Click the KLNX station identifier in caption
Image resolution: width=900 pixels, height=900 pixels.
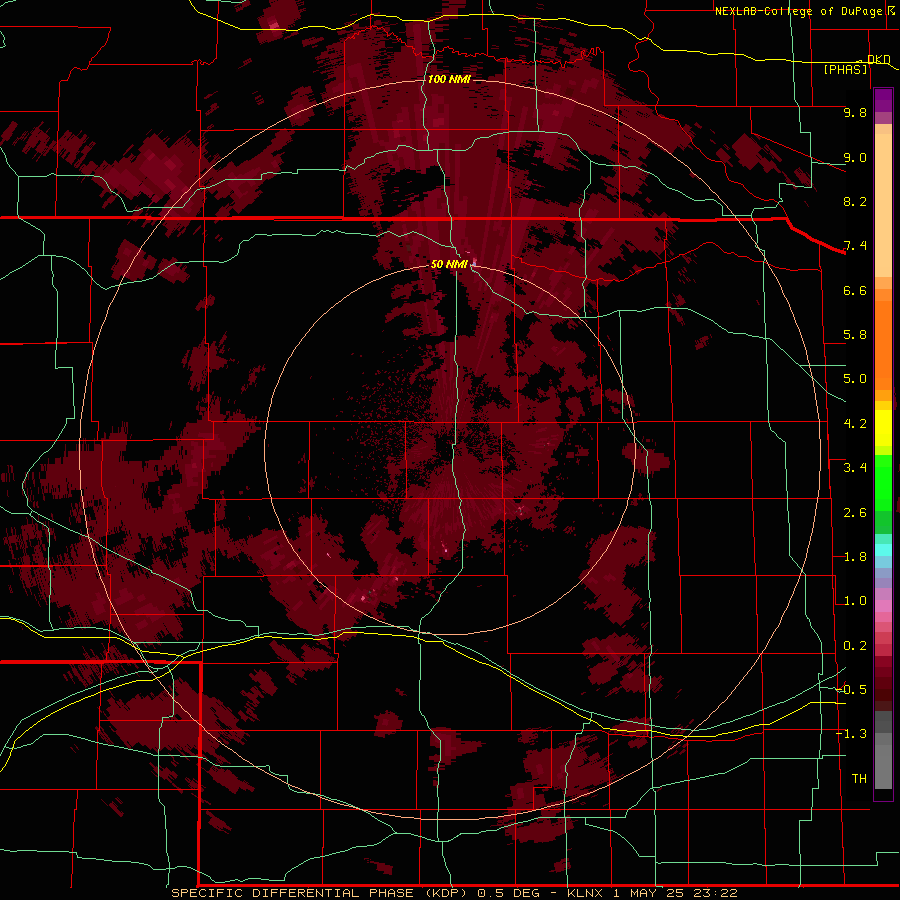pyautogui.click(x=585, y=893)
